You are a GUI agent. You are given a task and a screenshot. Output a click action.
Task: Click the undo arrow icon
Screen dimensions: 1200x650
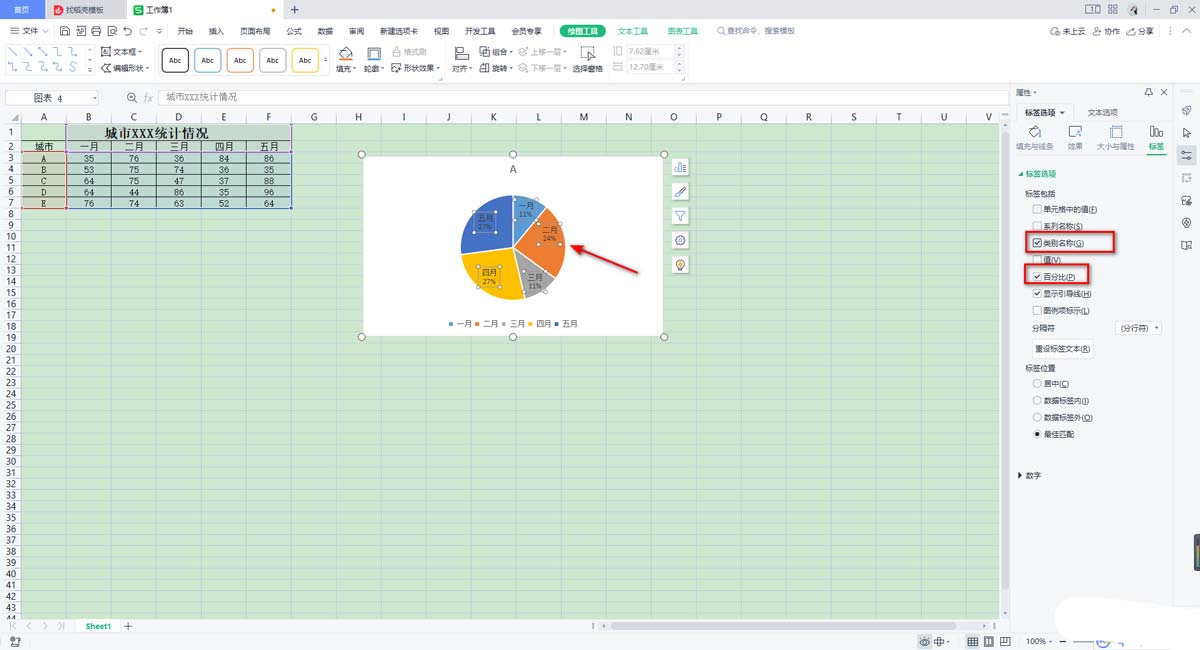[x=127, y=31]
